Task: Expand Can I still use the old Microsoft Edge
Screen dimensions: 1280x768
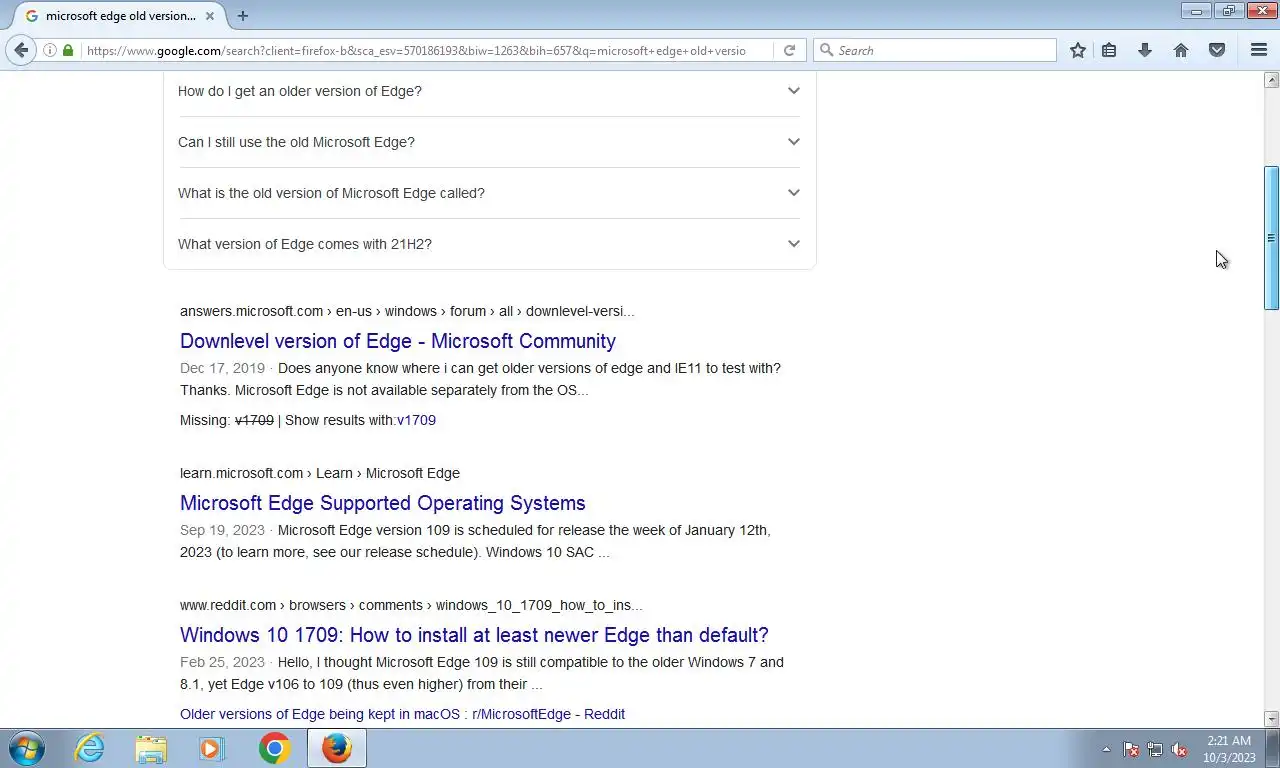Action: pos(489,142)
